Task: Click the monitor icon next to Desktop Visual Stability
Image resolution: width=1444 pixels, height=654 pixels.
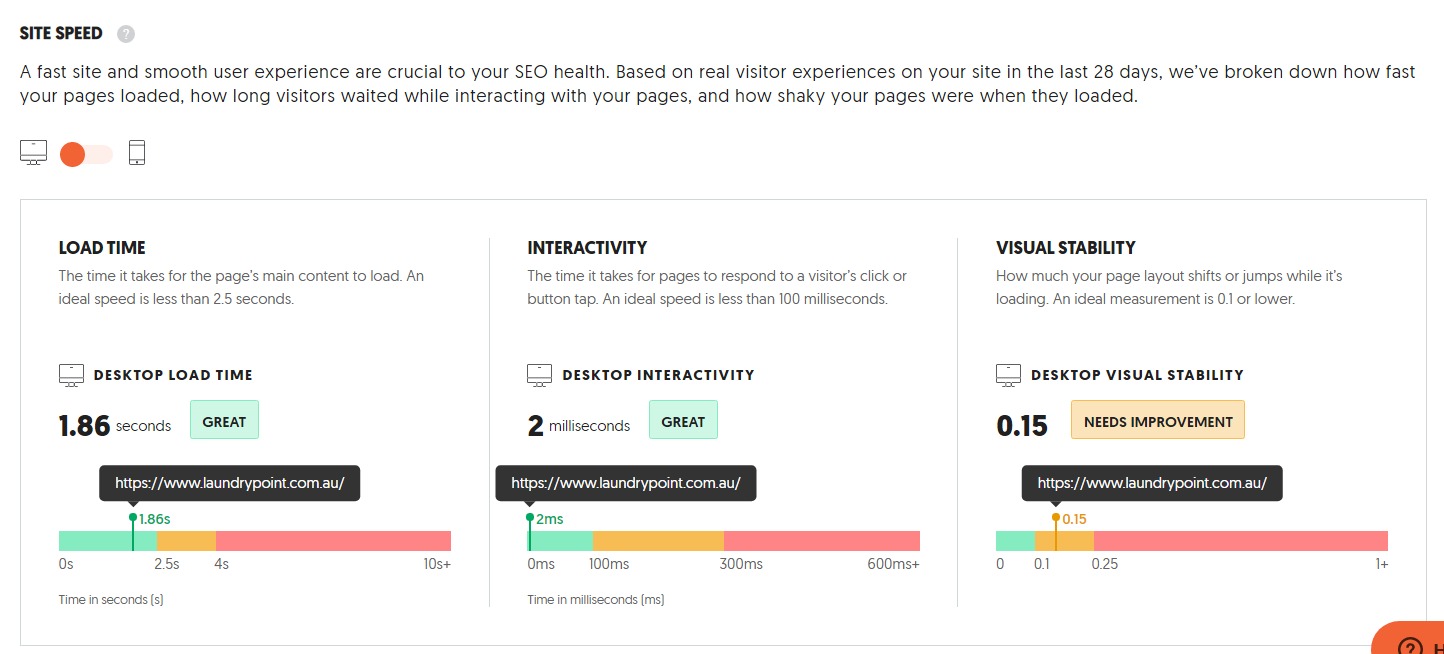Action: pos(1008,375)
